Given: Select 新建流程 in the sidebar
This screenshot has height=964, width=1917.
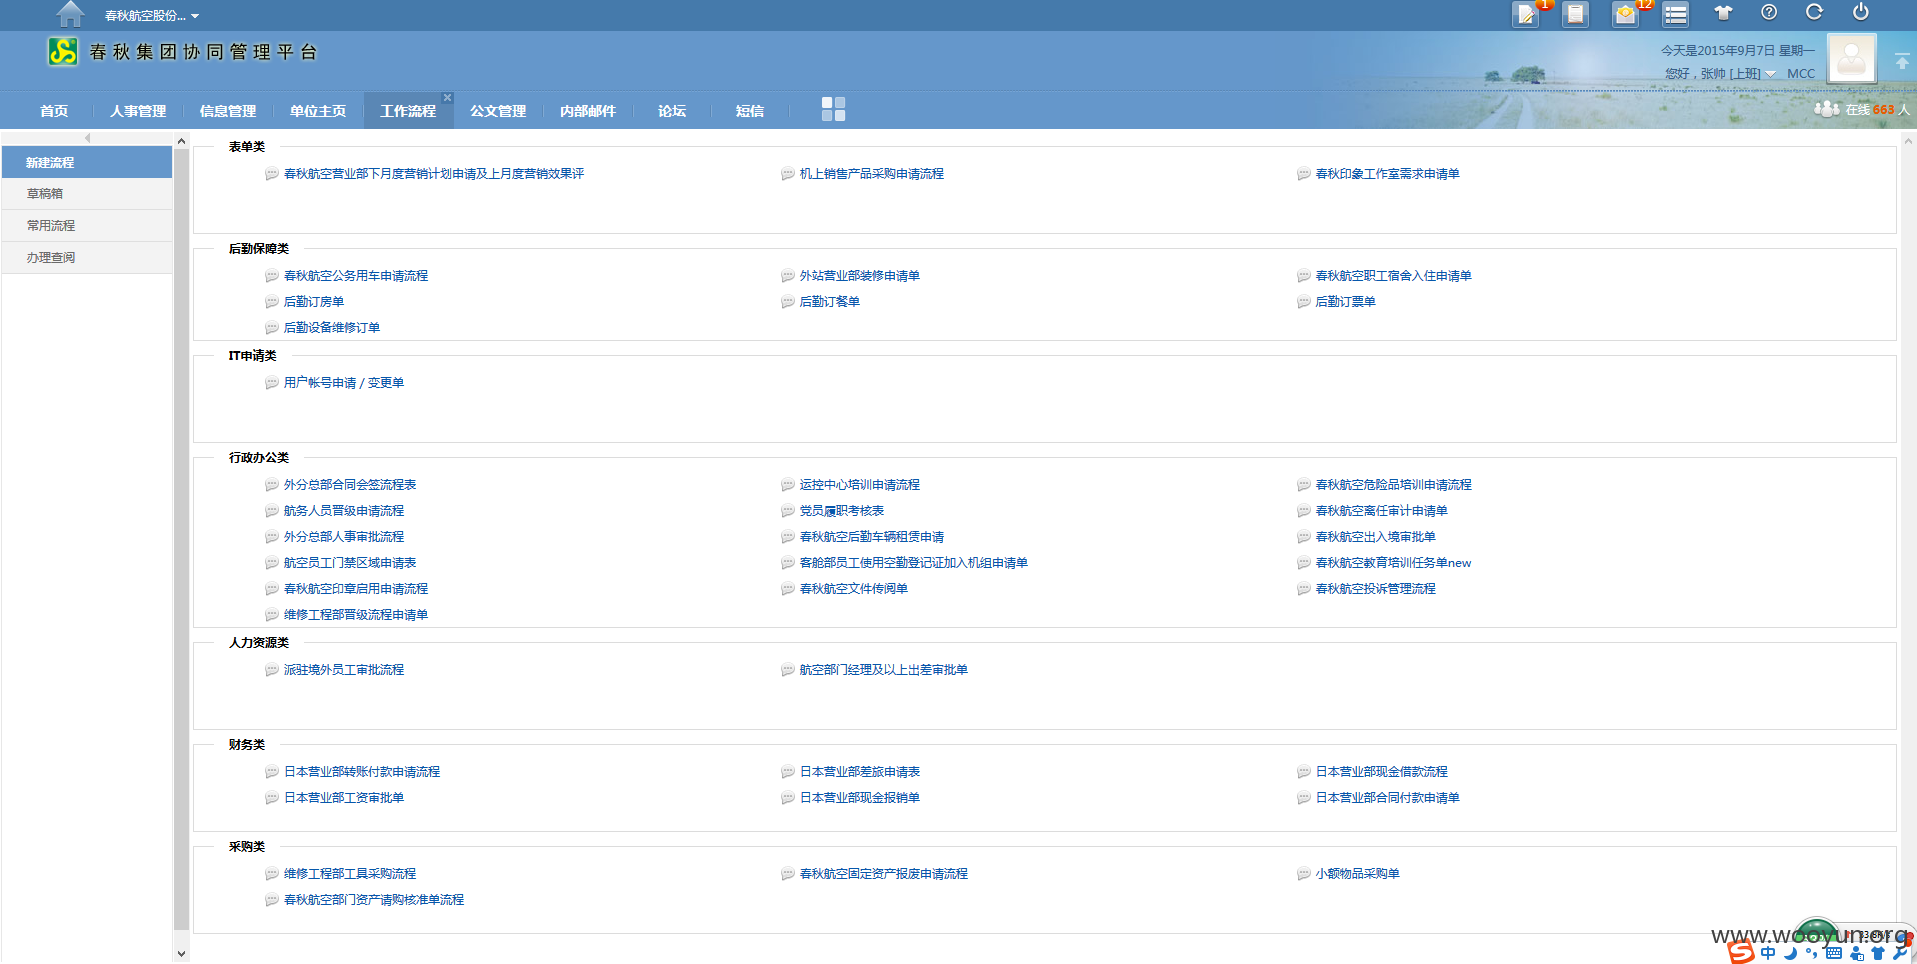Looking at the screenshot, I should [x=87, y=162].
